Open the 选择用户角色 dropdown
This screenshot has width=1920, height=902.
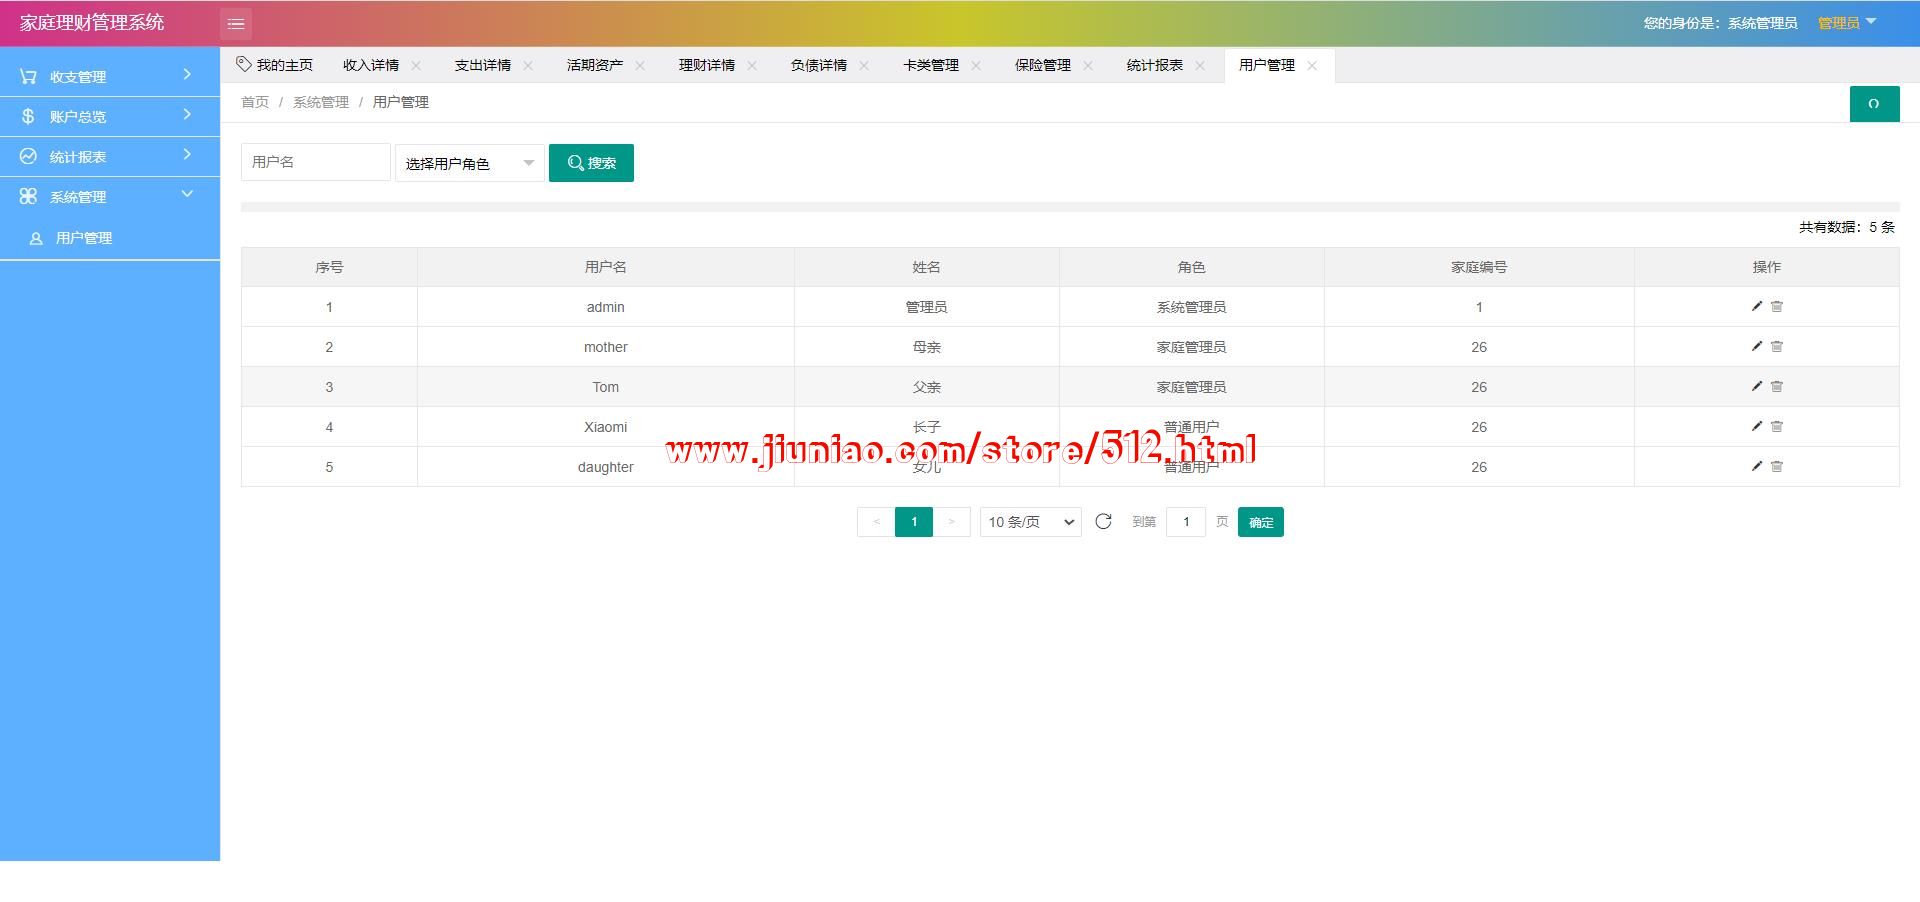pyautogui.click(x=469, y=163)
